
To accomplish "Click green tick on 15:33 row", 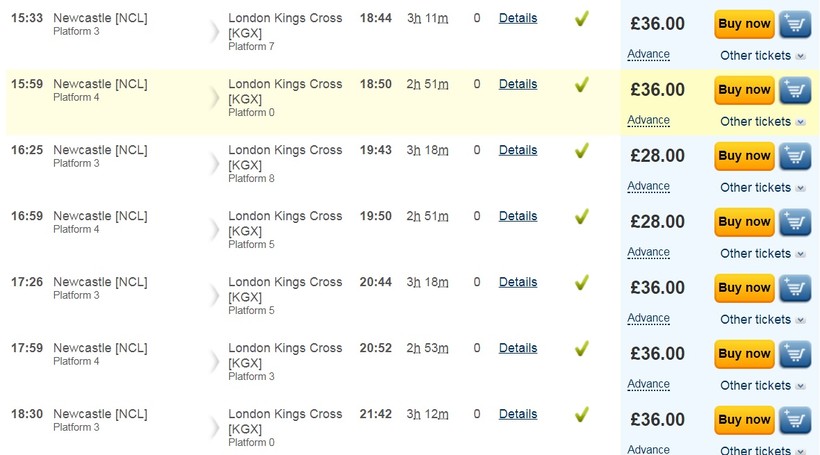I will pos(581,18).
